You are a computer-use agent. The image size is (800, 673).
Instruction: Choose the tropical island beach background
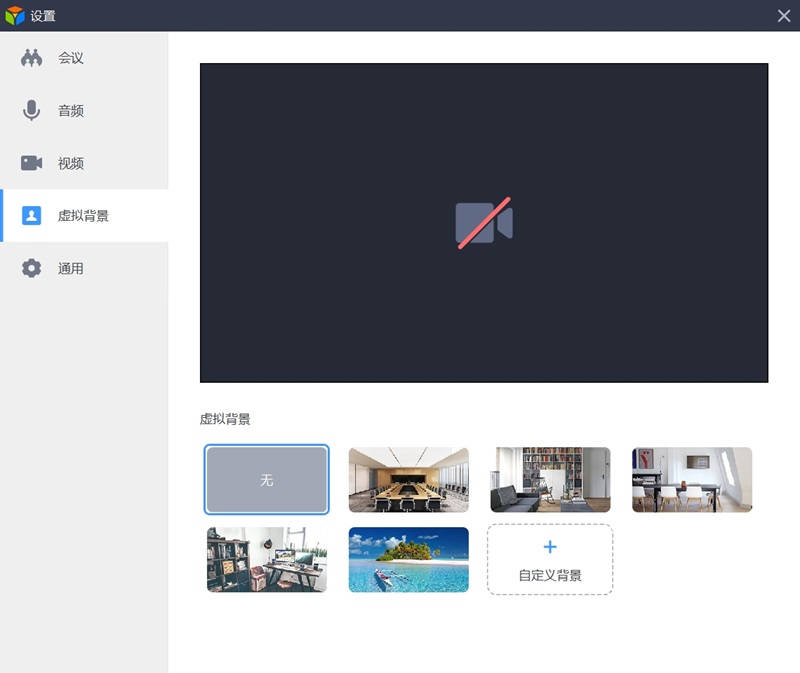[x=408, y=560]
